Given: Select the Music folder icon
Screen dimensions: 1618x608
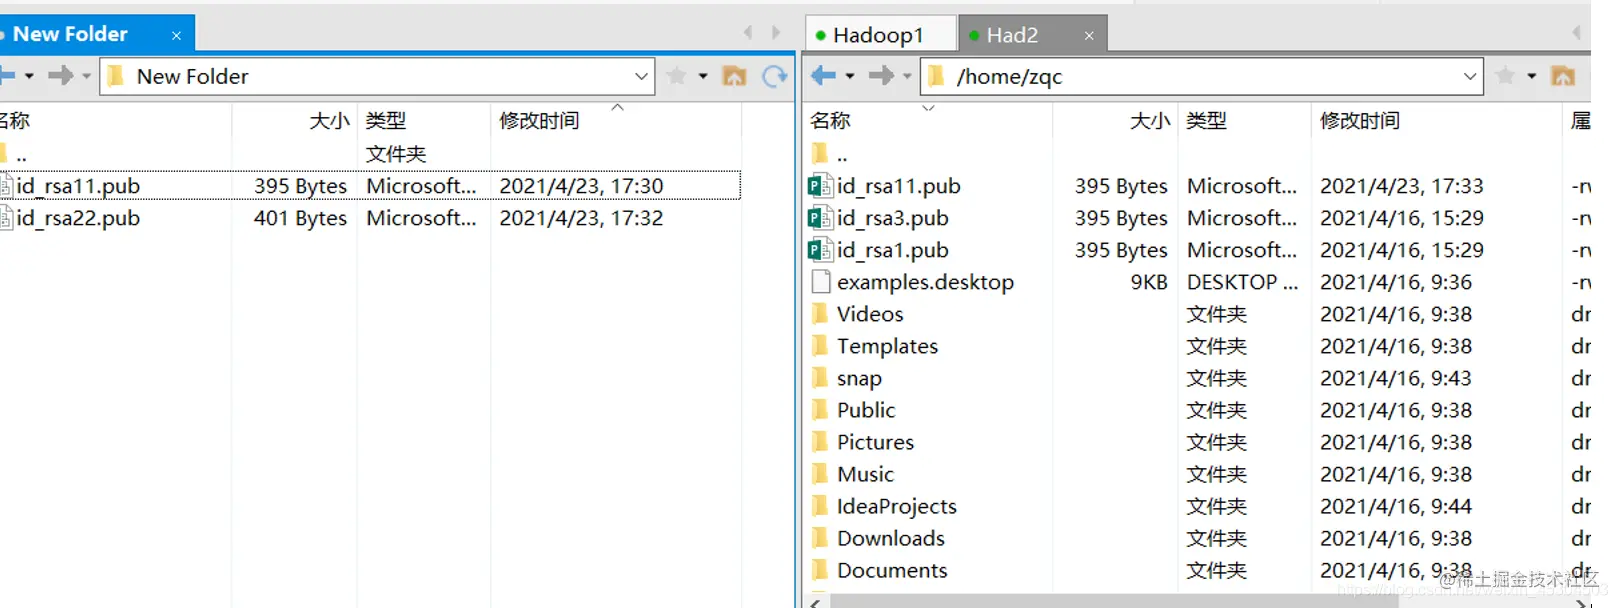Looking at the screenshot, I should (x=820, y=474).
